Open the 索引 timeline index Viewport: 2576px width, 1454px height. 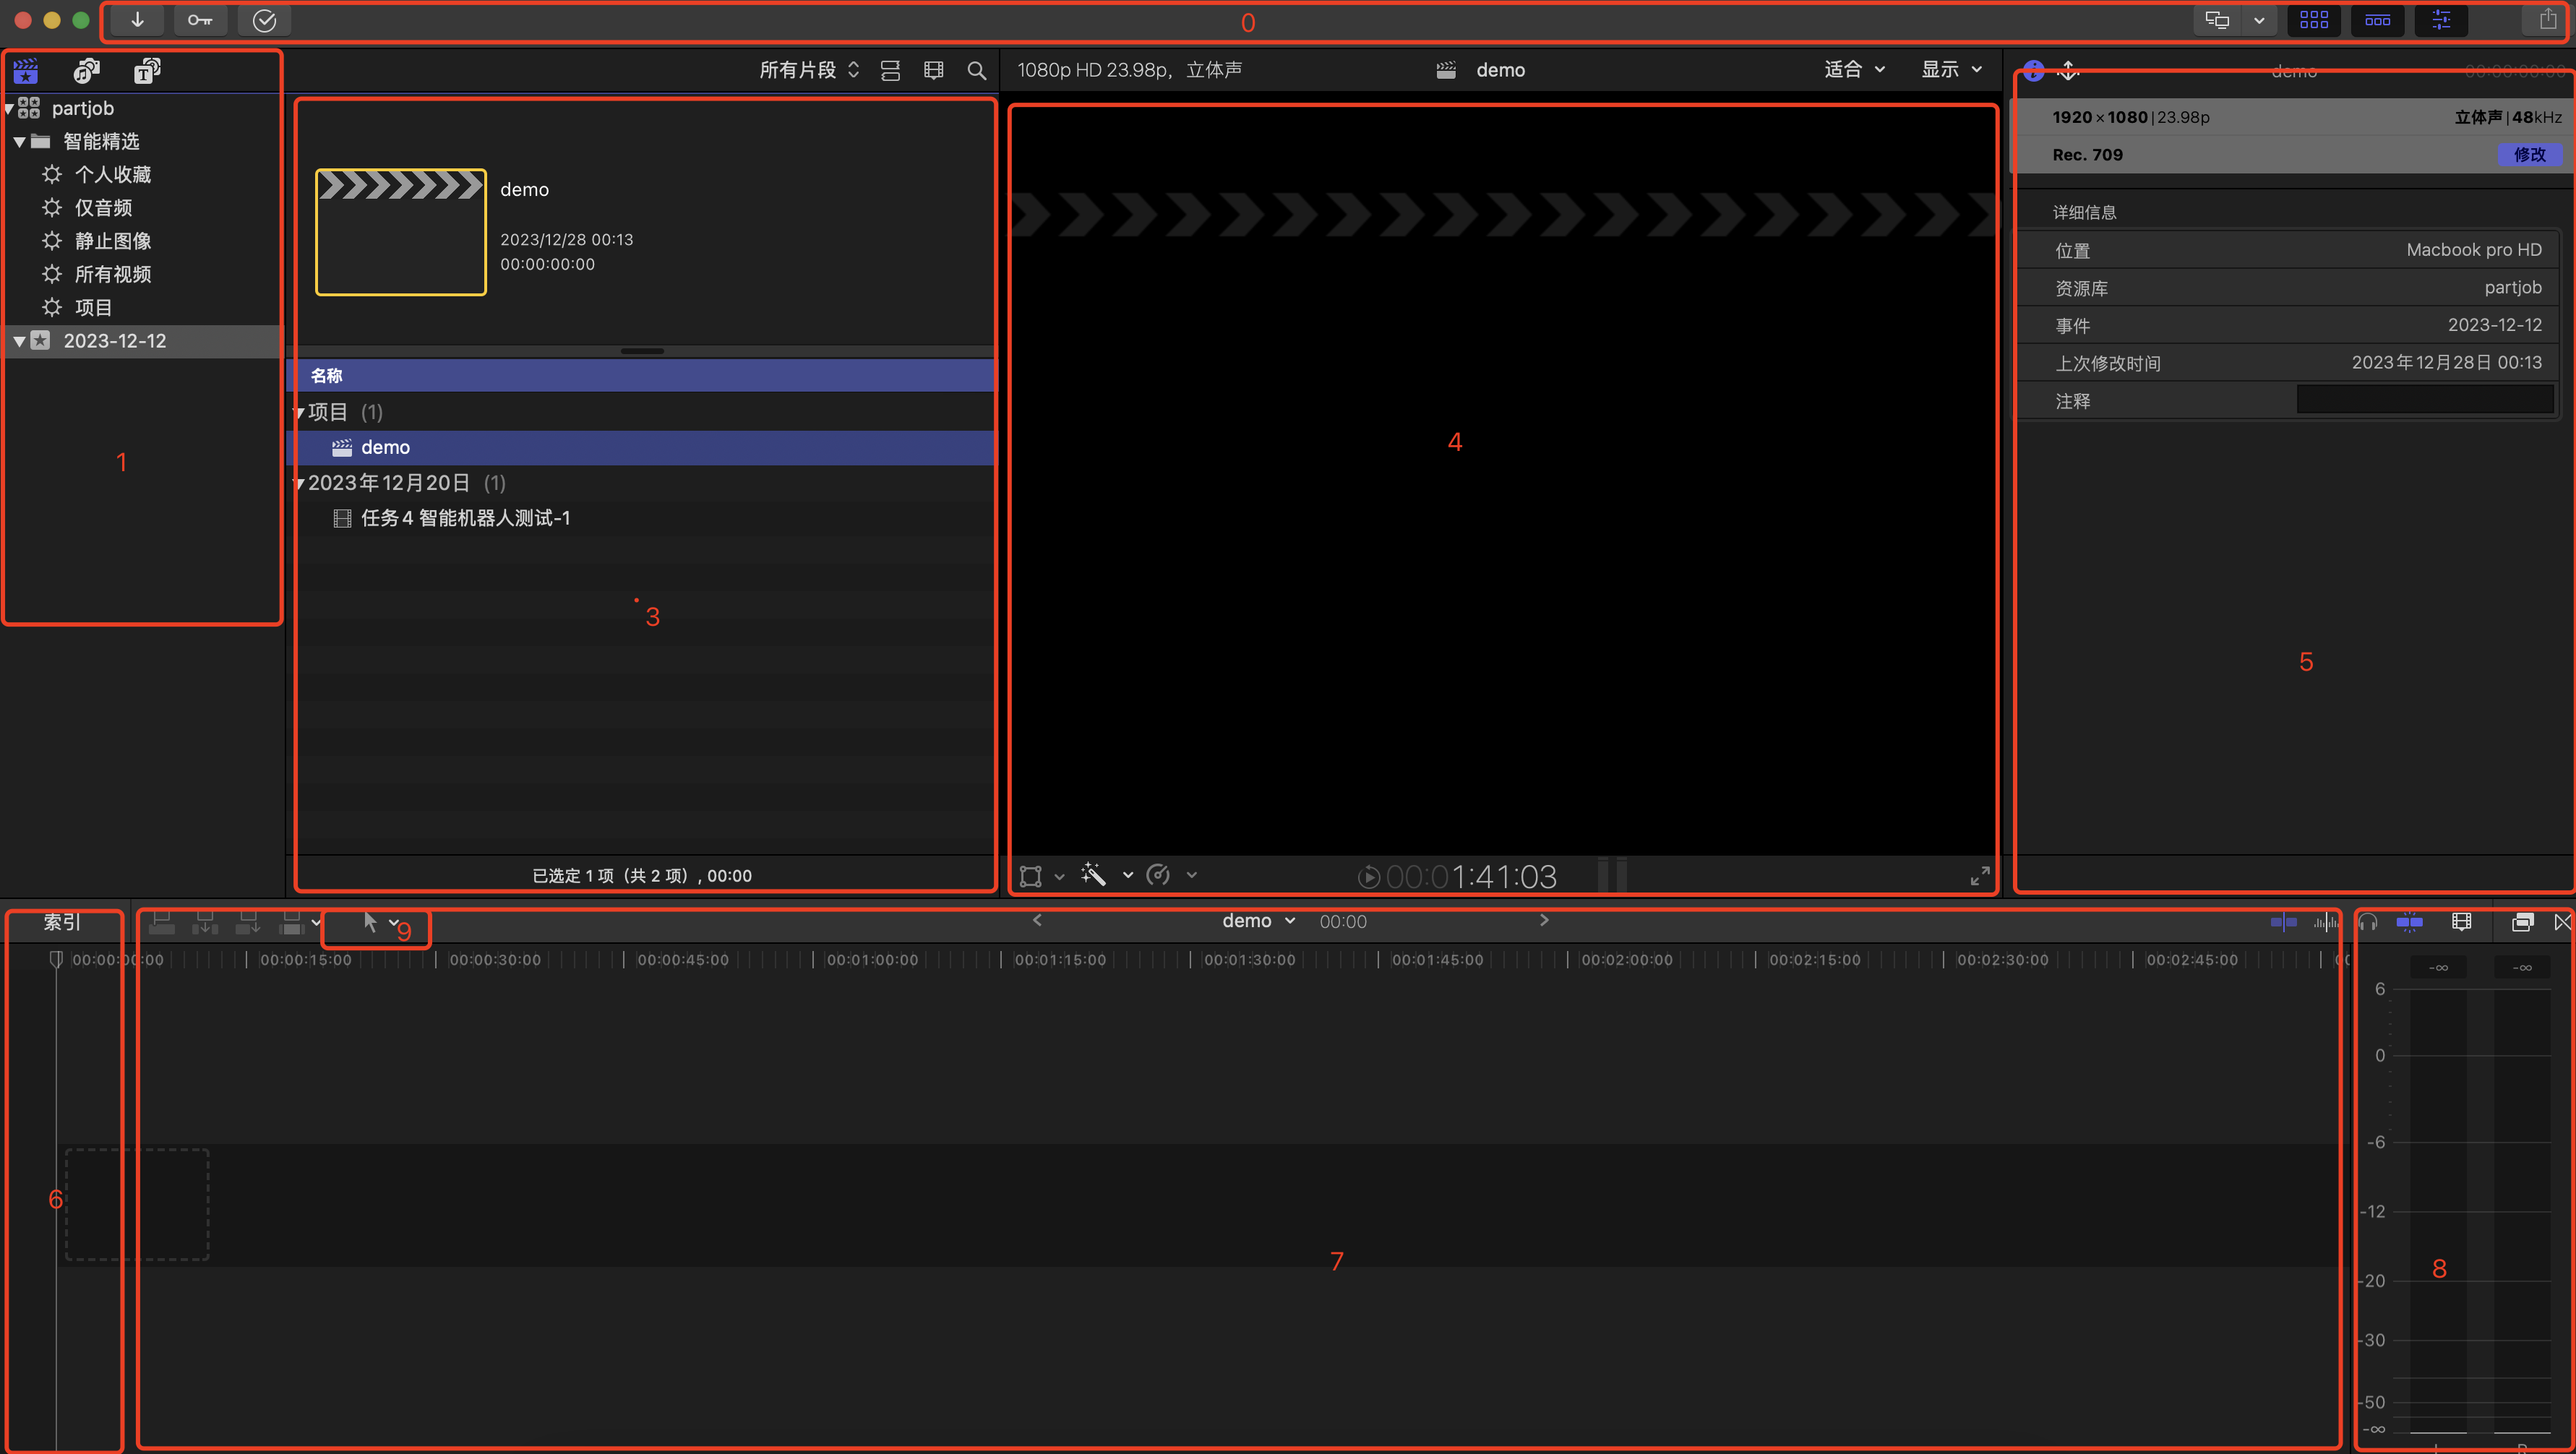click(62, 922)
